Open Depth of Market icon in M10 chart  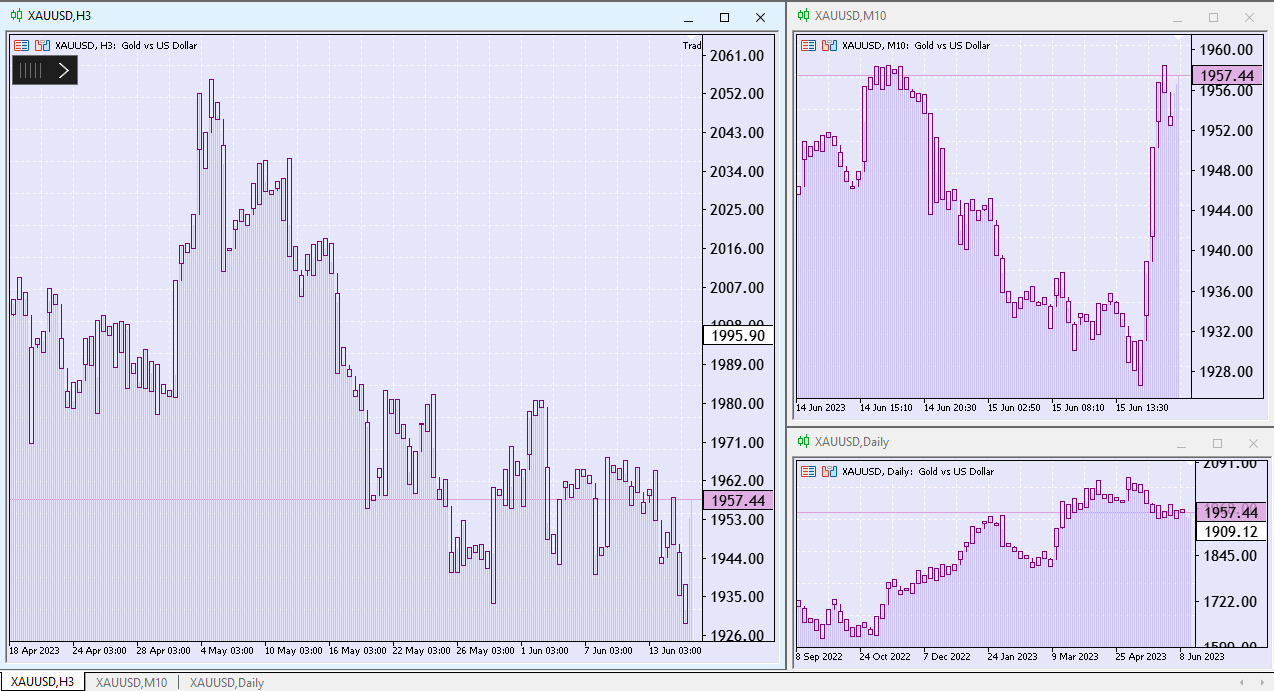pos(808,45)
